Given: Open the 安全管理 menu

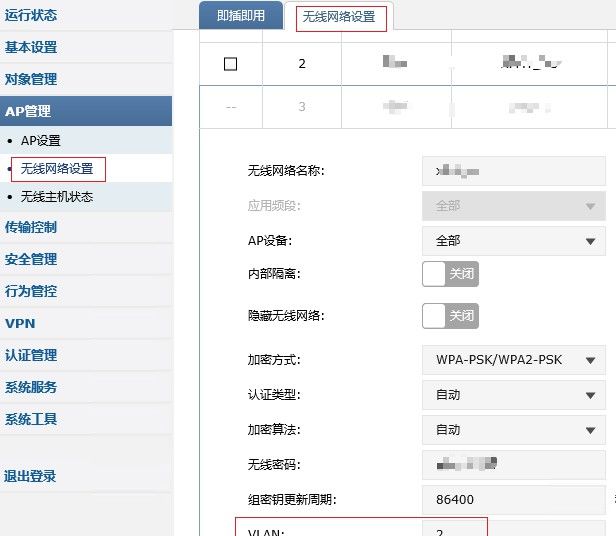Looking at the screenshot, I should tap(86, 259).
